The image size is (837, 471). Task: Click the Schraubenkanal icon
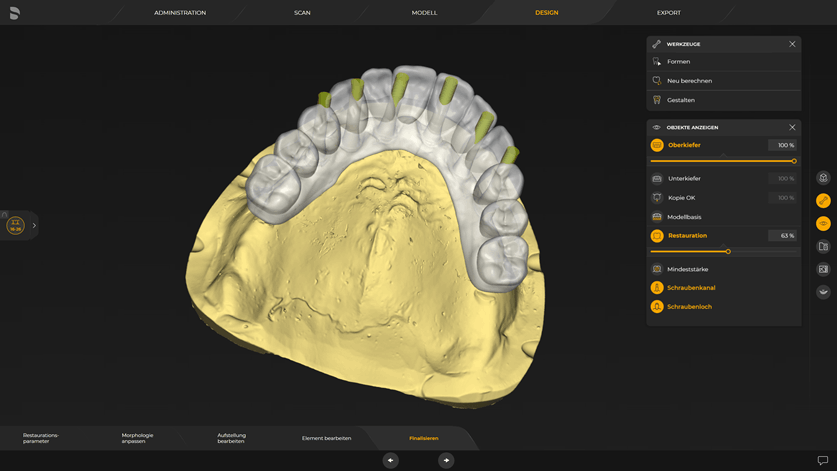[x=657, y=288]
